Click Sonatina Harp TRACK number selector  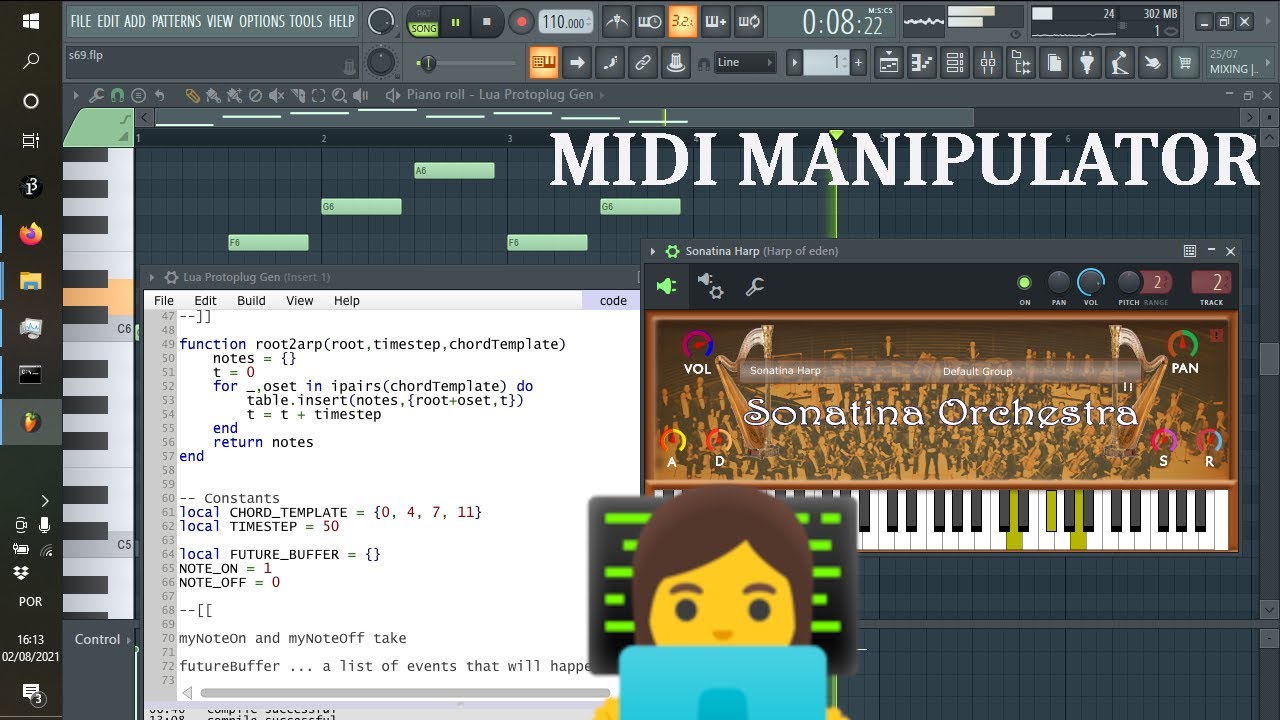[x=1211, y=283]
